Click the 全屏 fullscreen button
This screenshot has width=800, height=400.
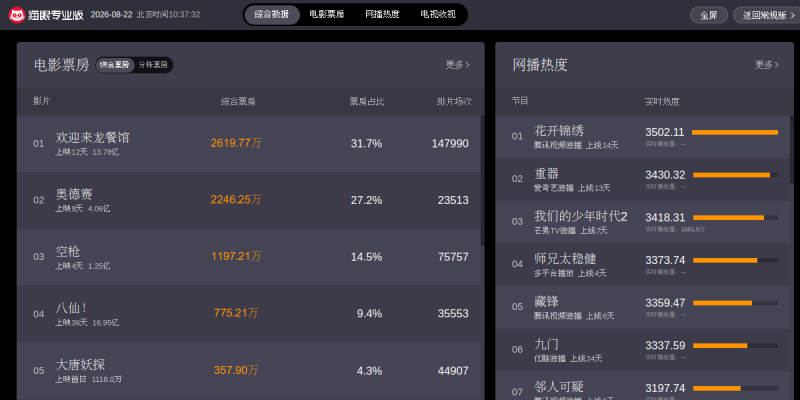pyautogui.click(x=709, y=15)
